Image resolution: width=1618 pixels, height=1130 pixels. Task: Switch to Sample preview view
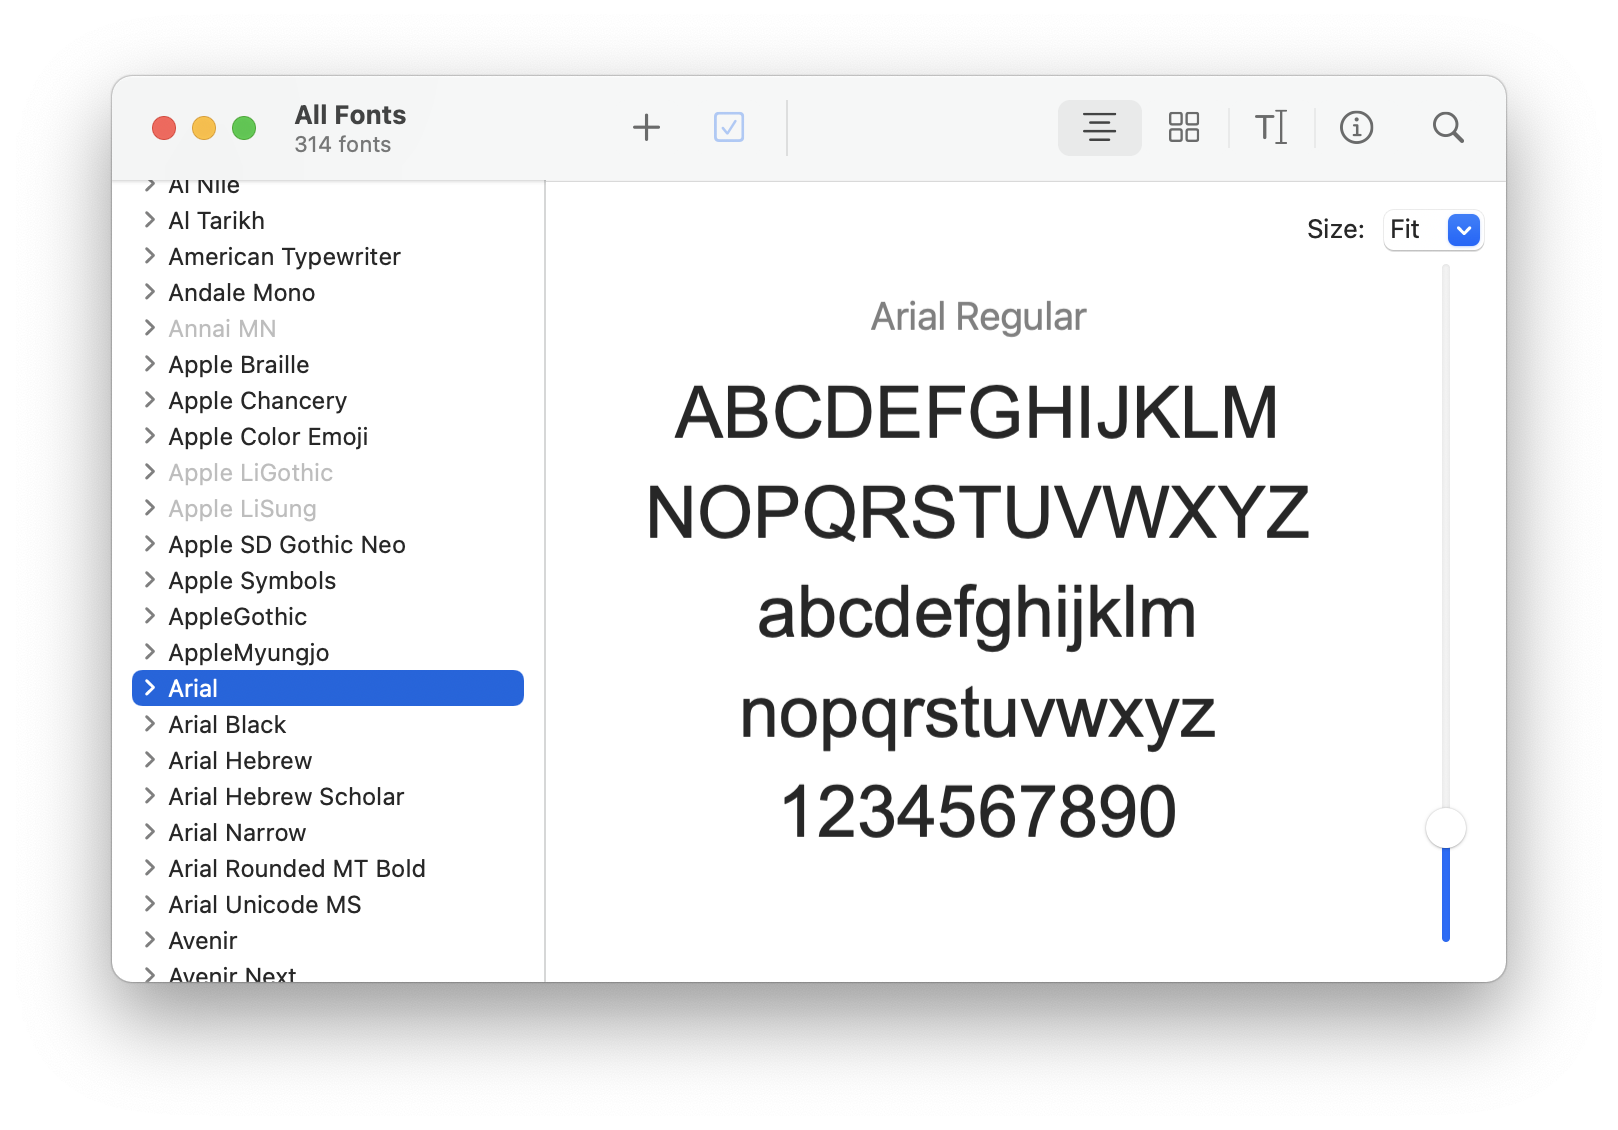click(x=1099, y=127)
